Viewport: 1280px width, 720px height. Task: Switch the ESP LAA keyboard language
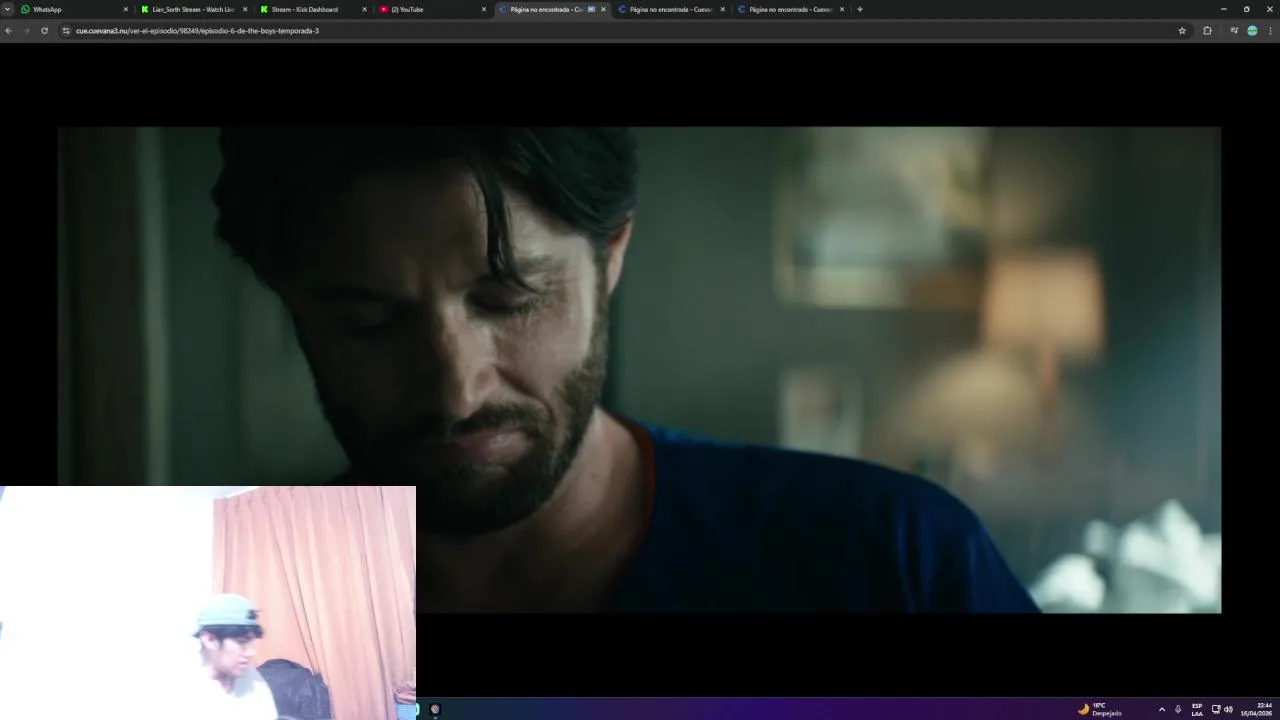1197,709
